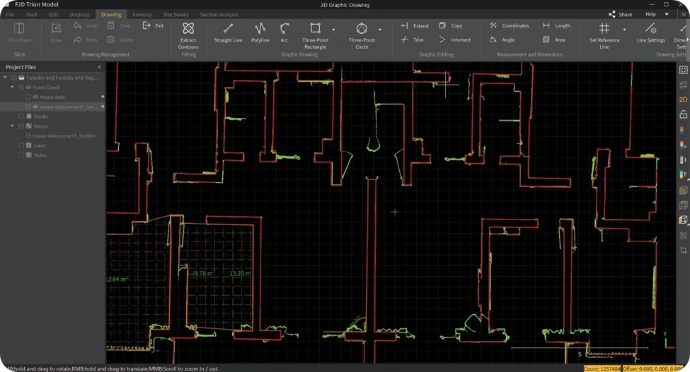Undo the last drawing action

86,26
